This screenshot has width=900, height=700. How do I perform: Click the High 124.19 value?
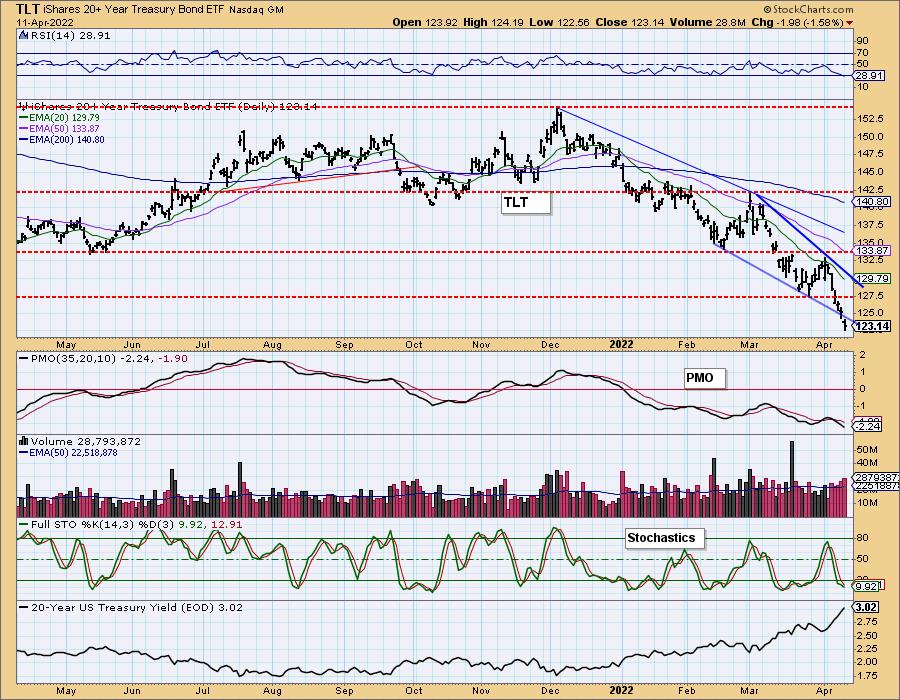point(494,23)
